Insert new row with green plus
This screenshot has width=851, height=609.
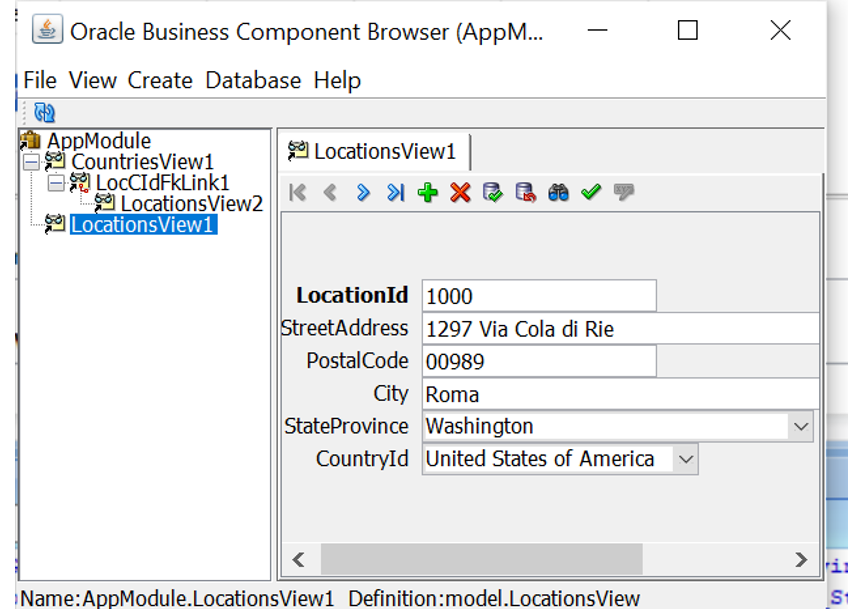click(428, 192)
